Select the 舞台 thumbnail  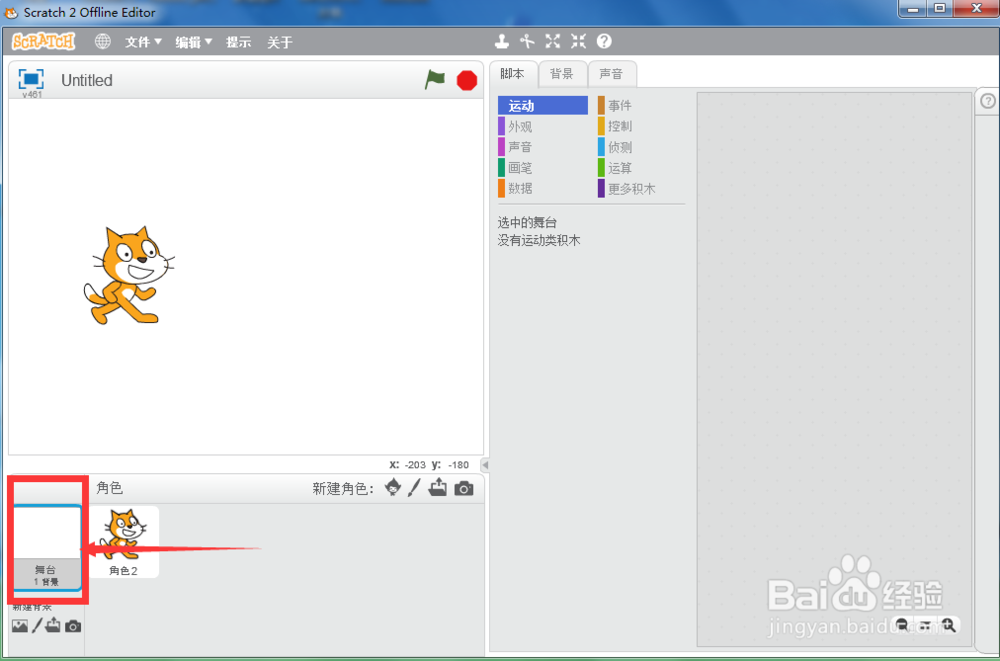[46, 547]
